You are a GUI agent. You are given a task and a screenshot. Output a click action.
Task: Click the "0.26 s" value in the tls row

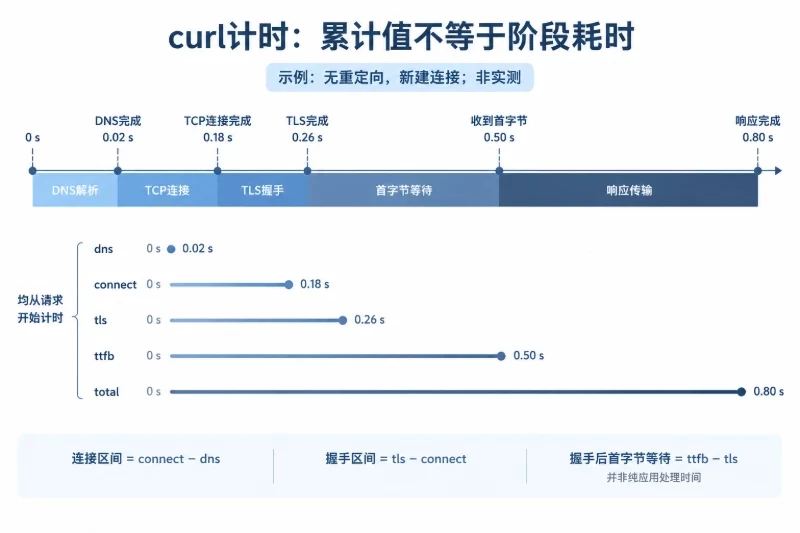tap(369, 320)
